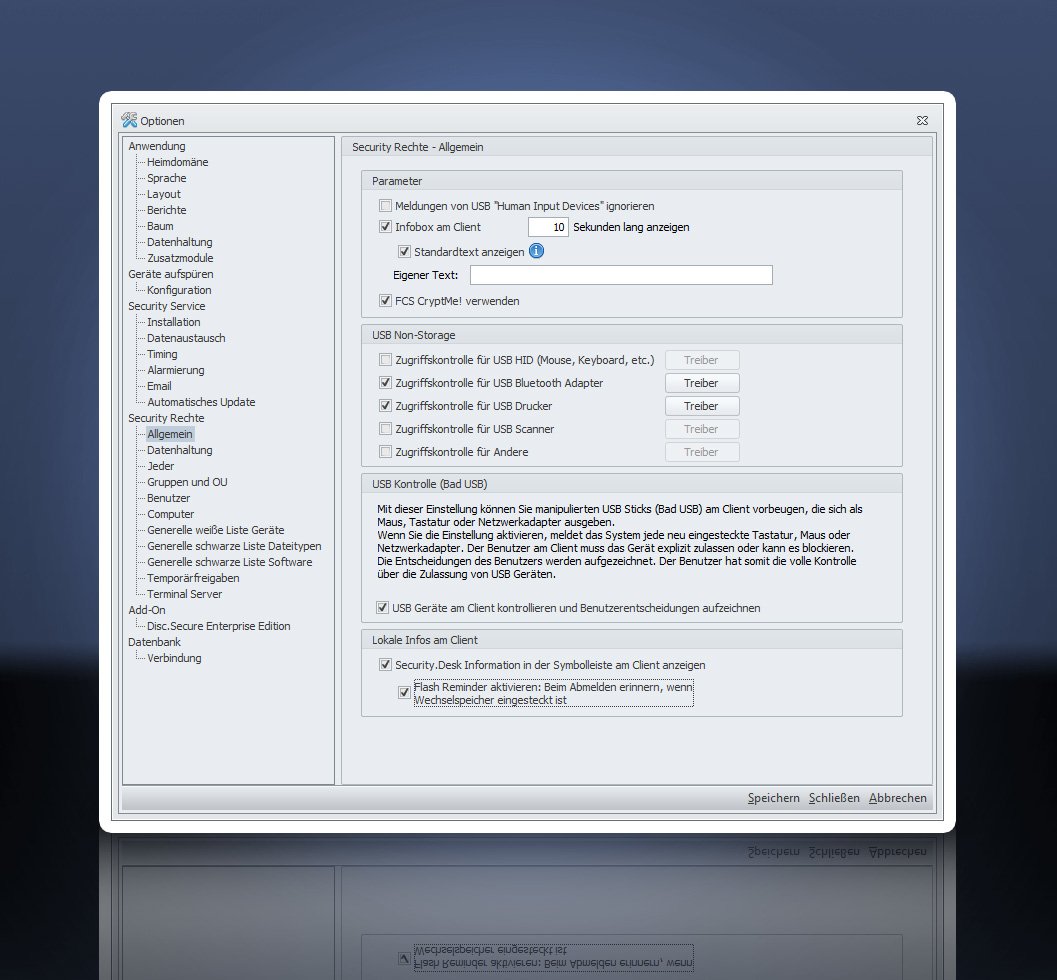1057x980 pixels.
Task: Click the wrench icon in the Optionen title bar
Action: [128, 120]
